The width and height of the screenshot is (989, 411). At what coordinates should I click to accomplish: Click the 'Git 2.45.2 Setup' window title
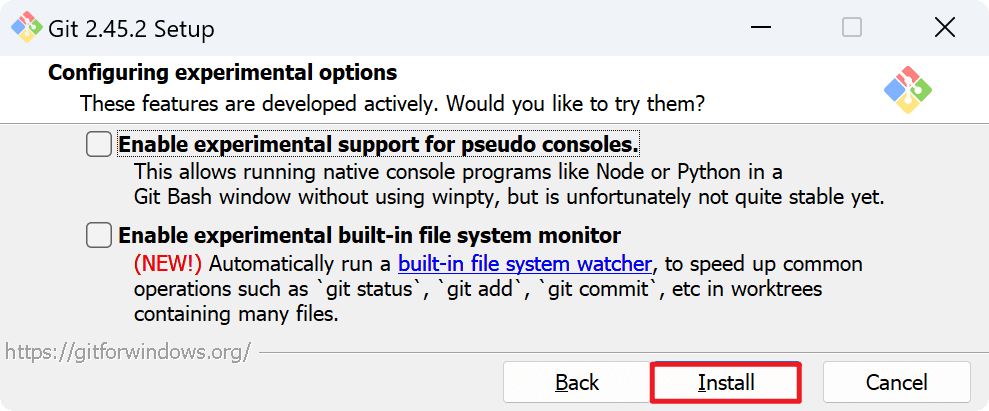131,29
